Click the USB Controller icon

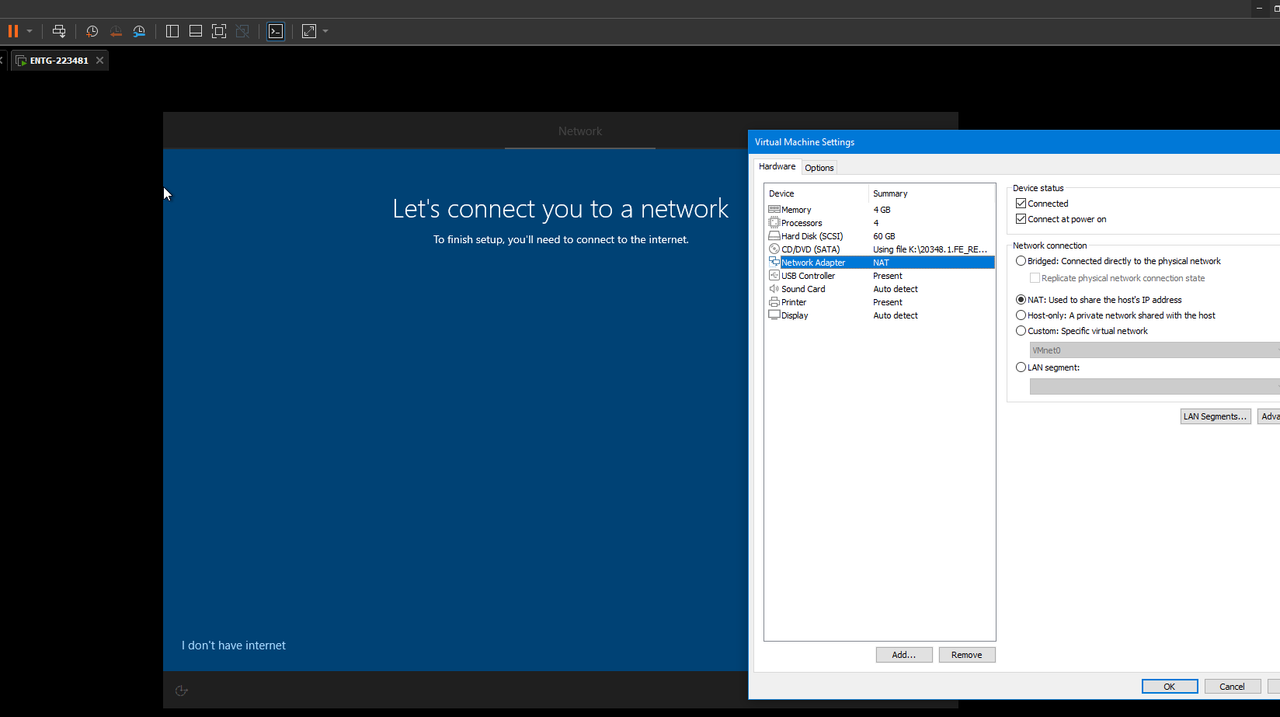pyautogui.click(x=774, y=276)
